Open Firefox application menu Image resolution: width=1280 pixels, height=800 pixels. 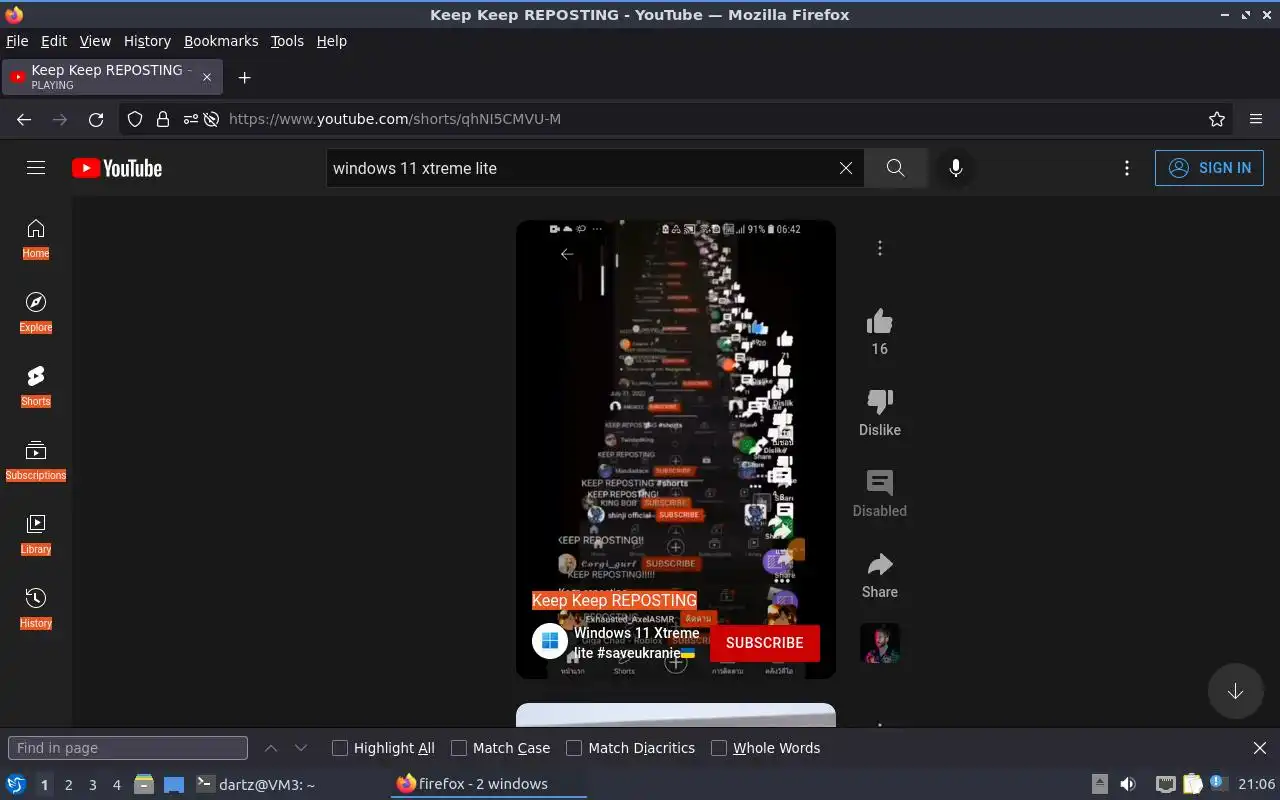1256,119
